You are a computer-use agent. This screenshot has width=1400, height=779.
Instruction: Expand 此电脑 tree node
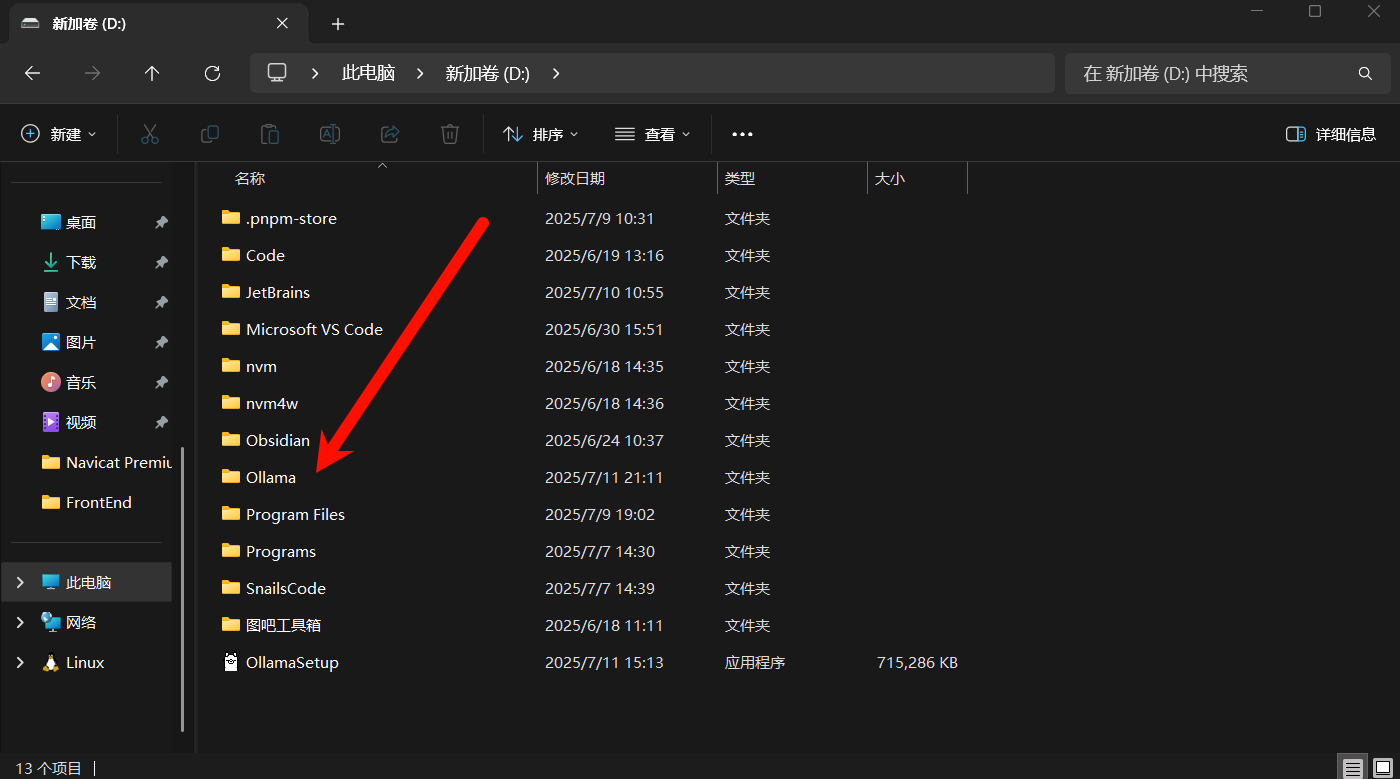coord(20,582)
